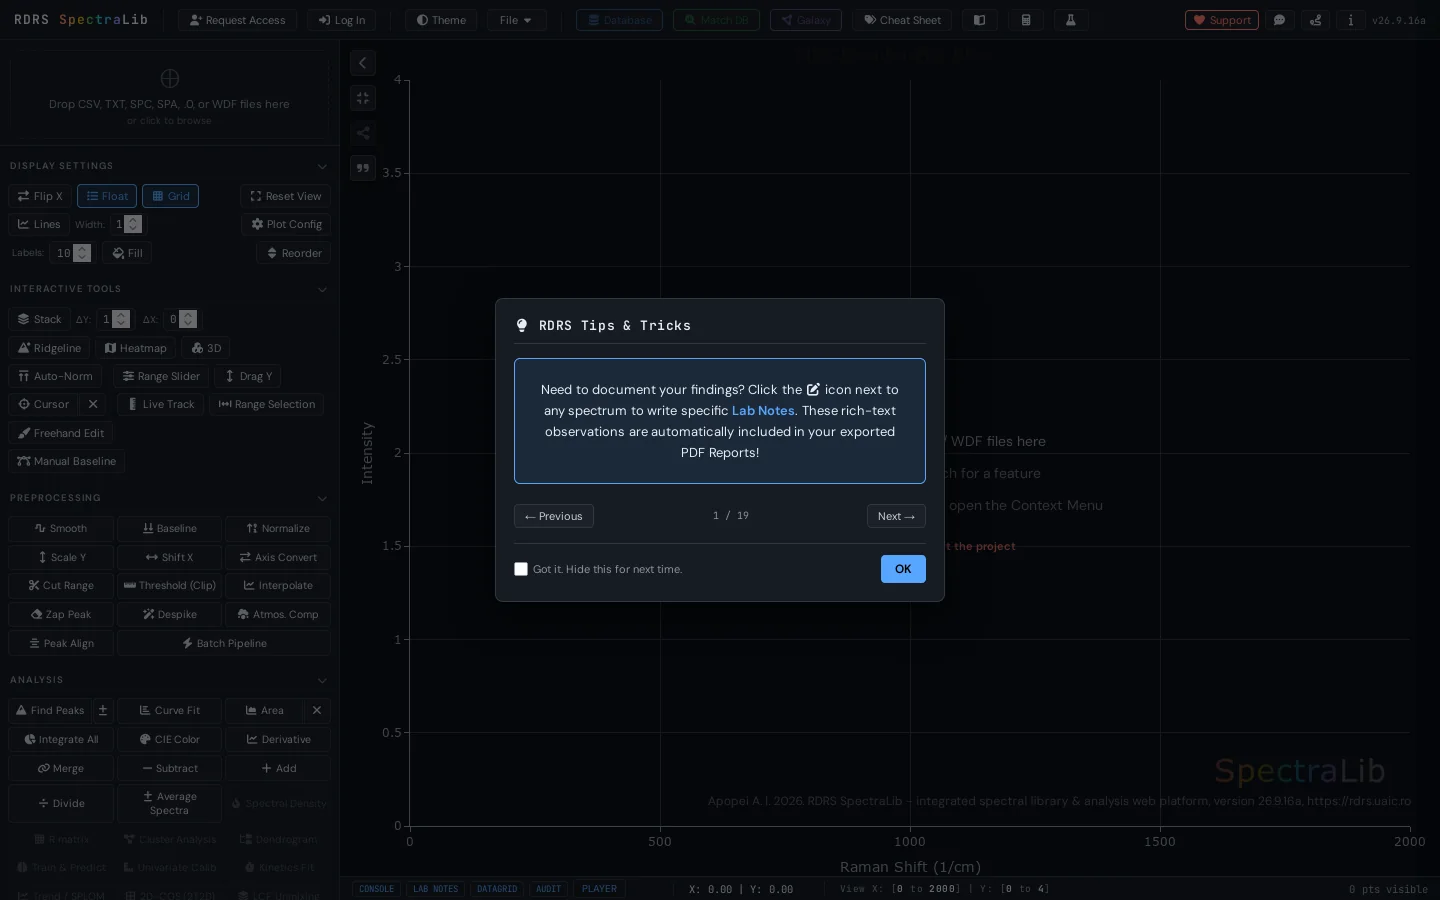Open the Ridgeline view
Viewport: 1440px width, 900px height.
49,348
